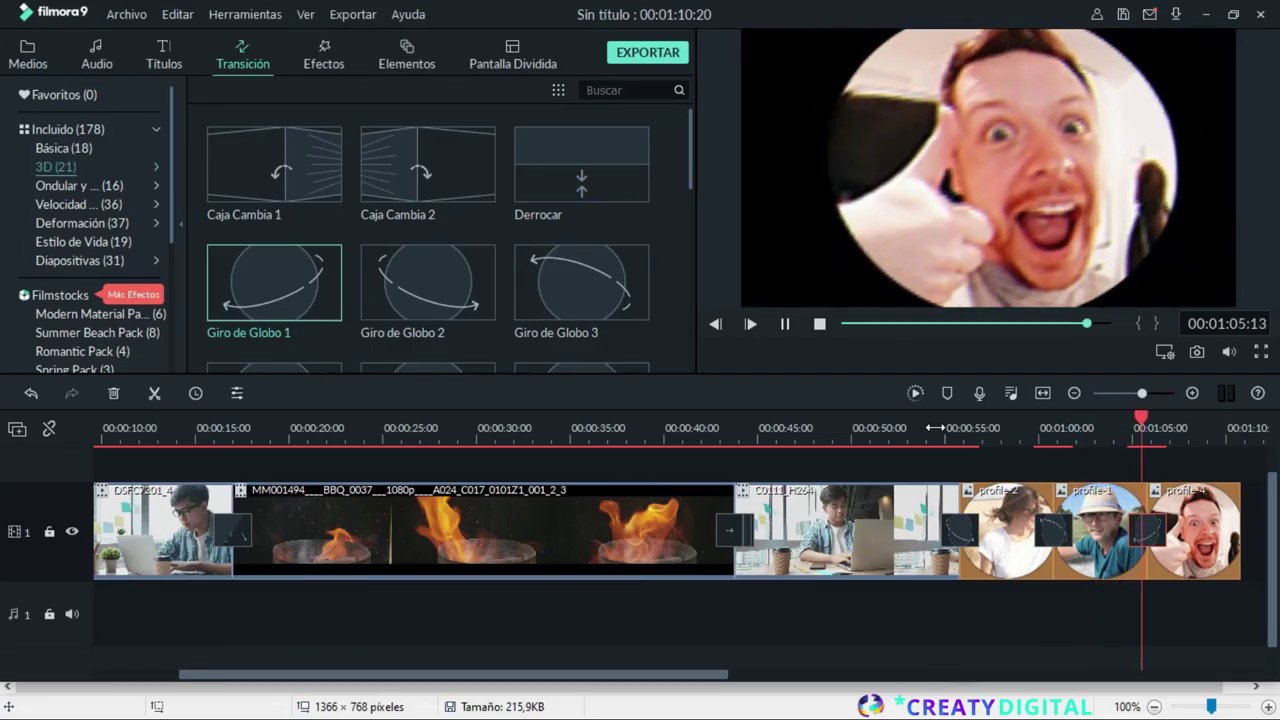Step back one frame in preview

[715, 324]
